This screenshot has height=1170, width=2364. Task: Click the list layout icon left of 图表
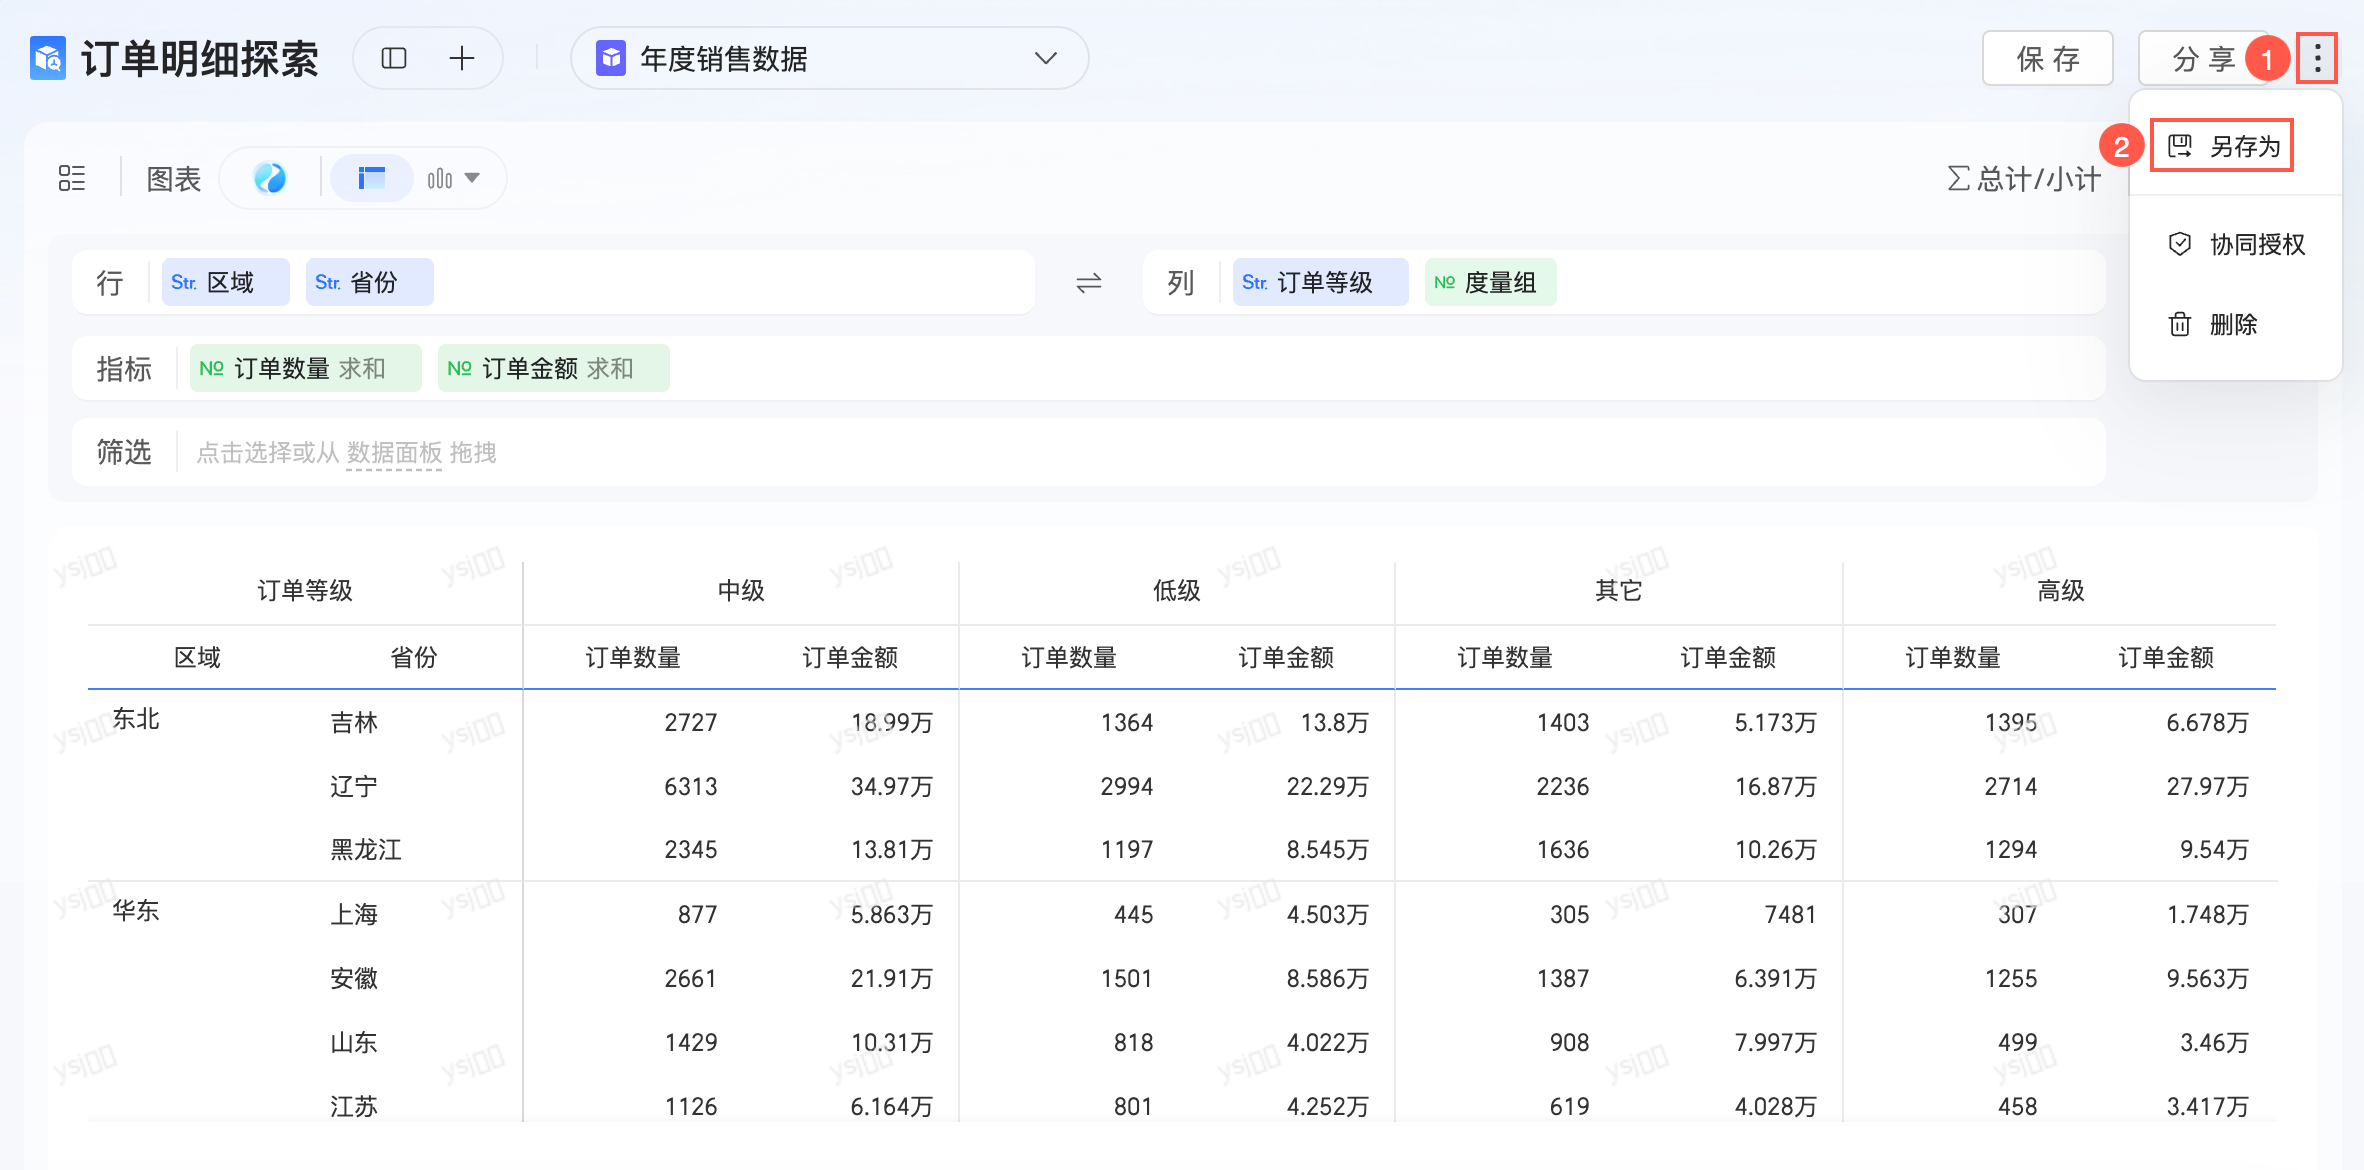tap(72, 178)
